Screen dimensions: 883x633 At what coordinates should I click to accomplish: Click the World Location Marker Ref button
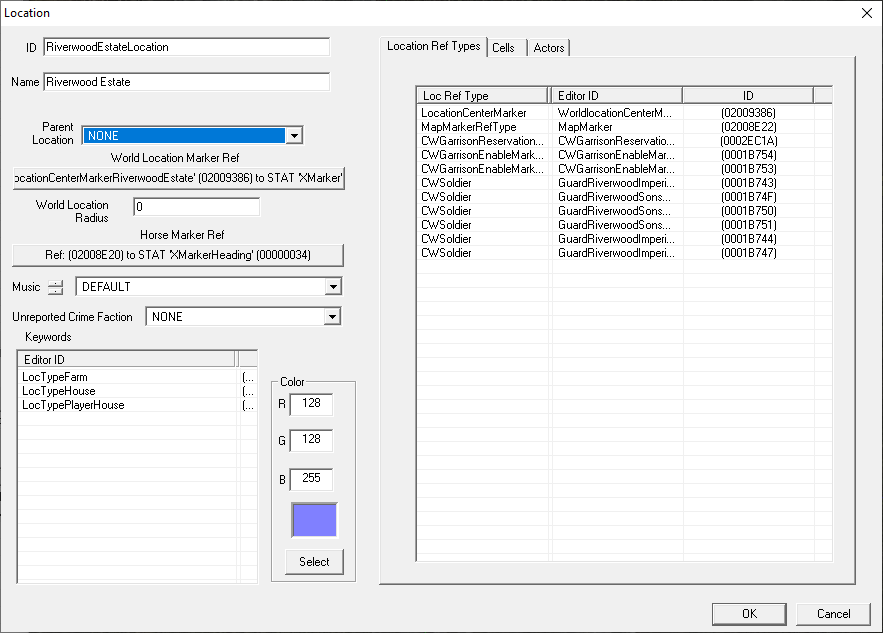[x=178, y=178]
